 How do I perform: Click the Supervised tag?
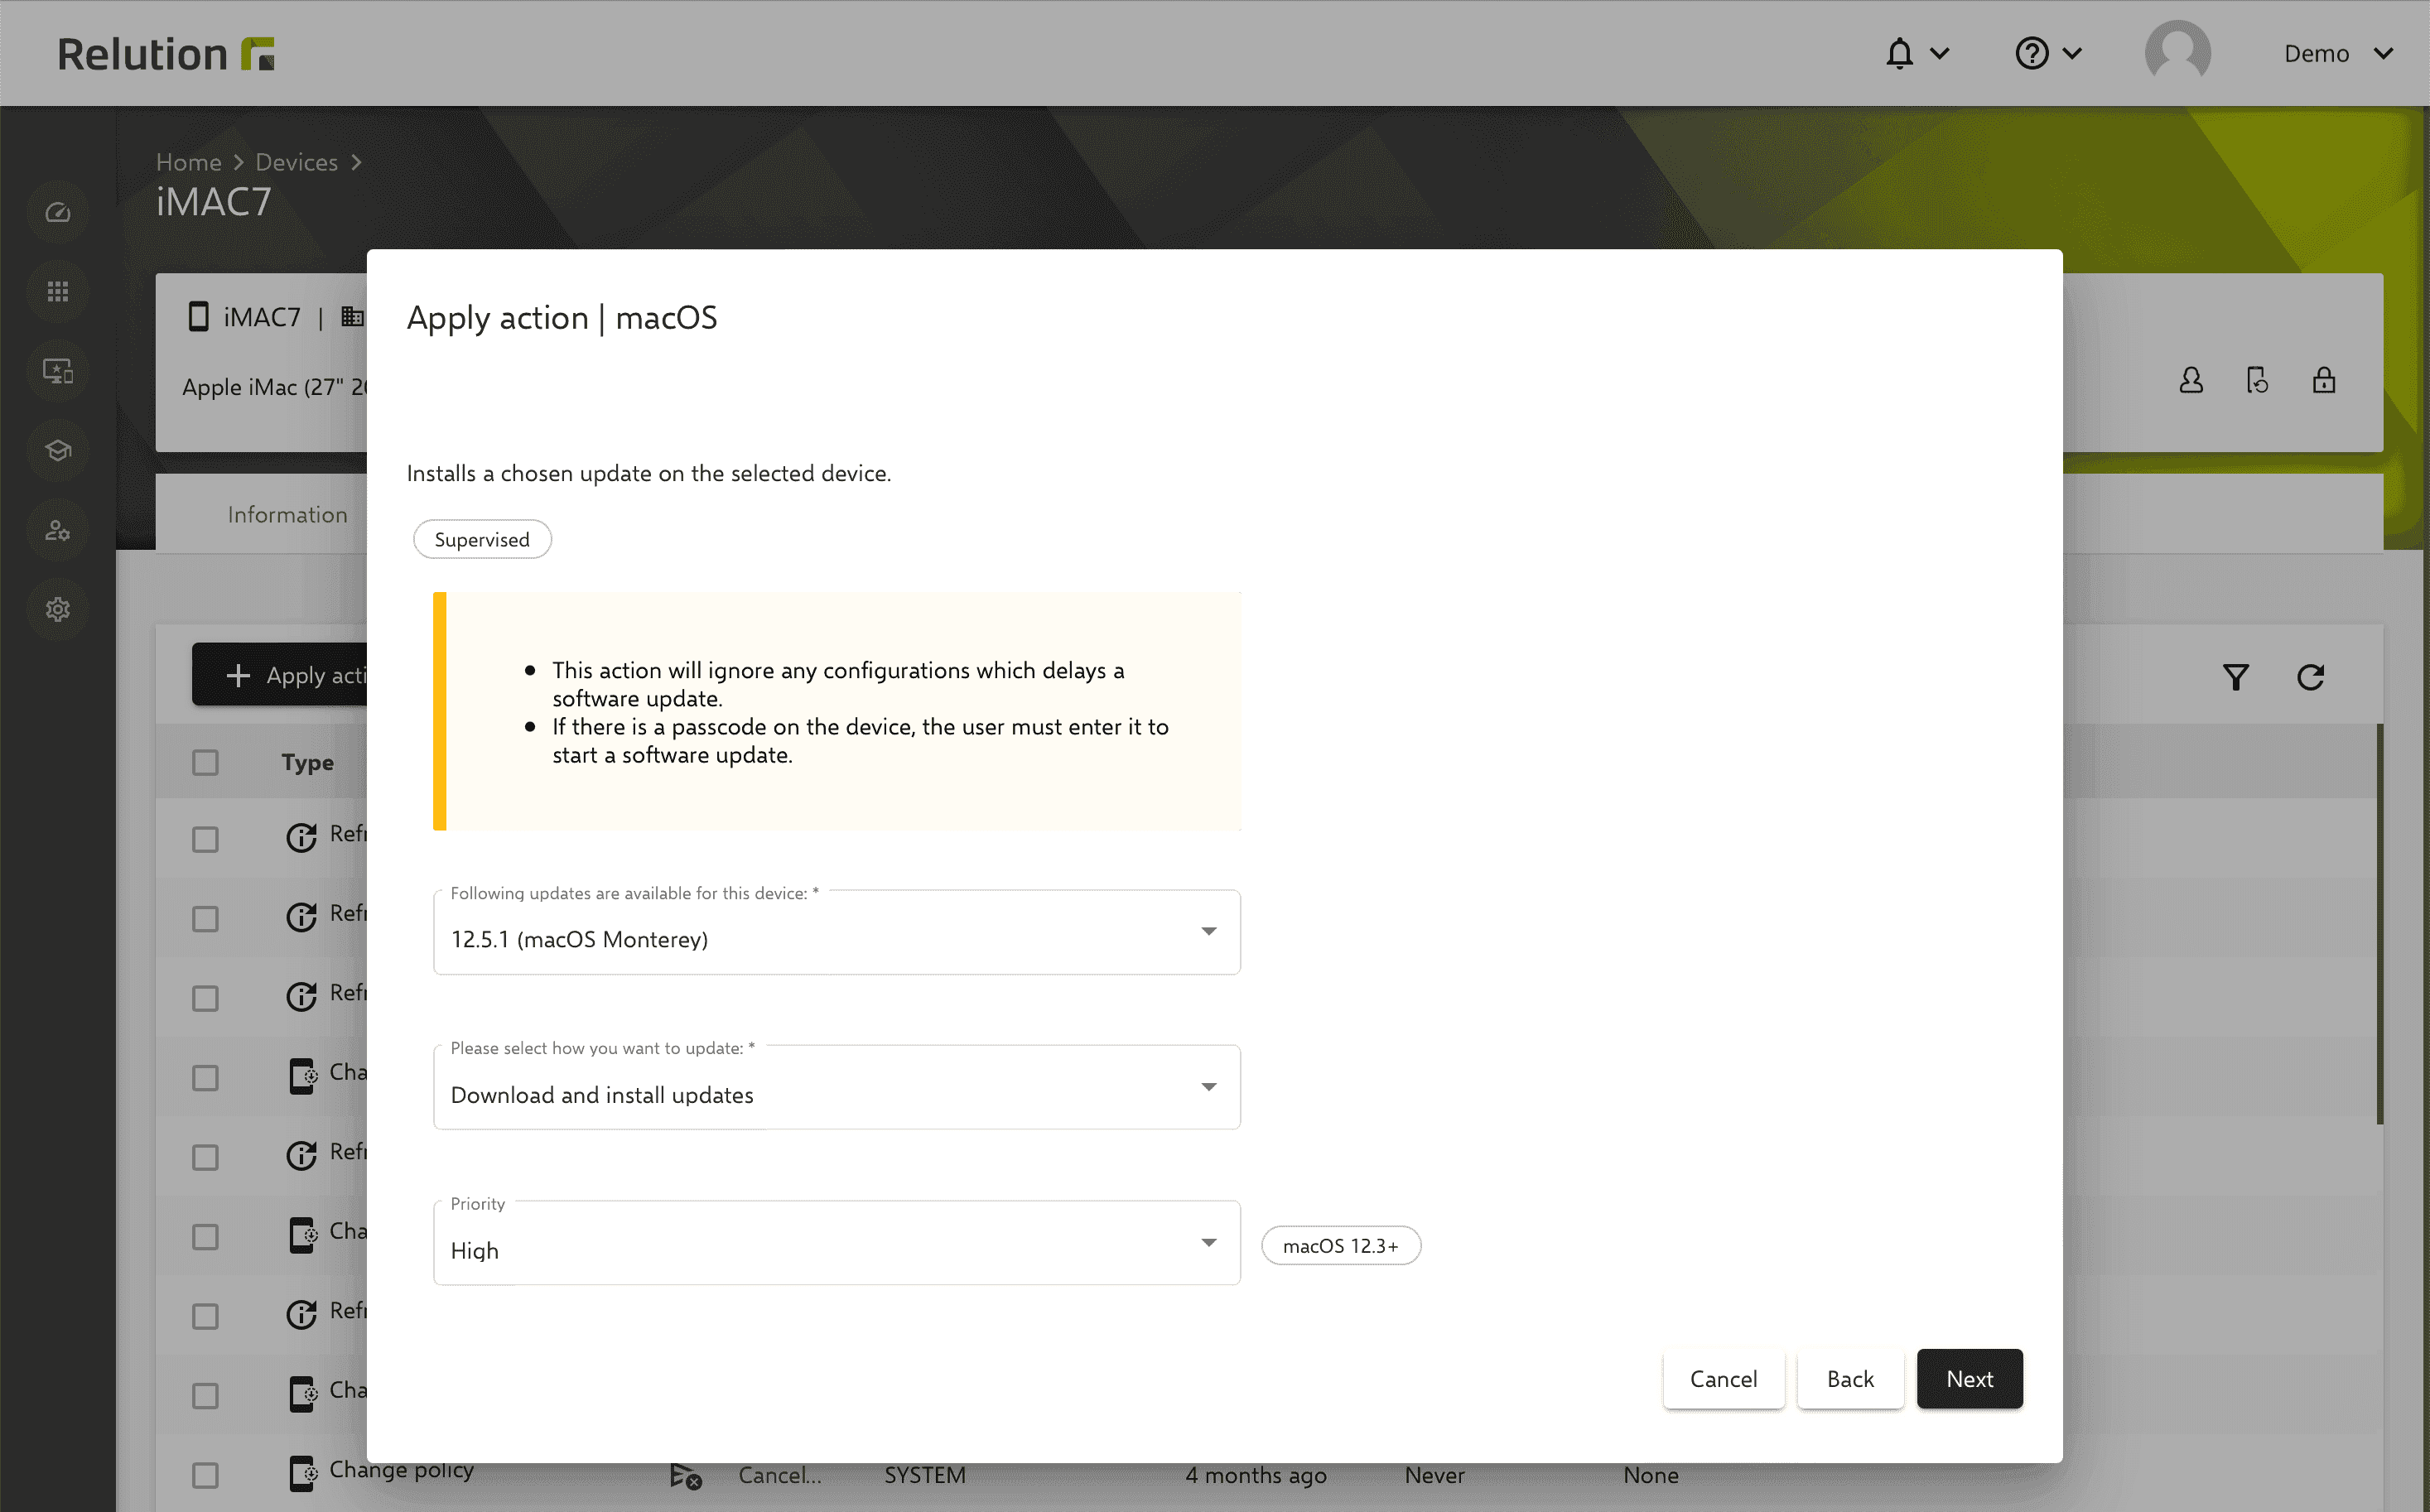click(x=482, y=539)
